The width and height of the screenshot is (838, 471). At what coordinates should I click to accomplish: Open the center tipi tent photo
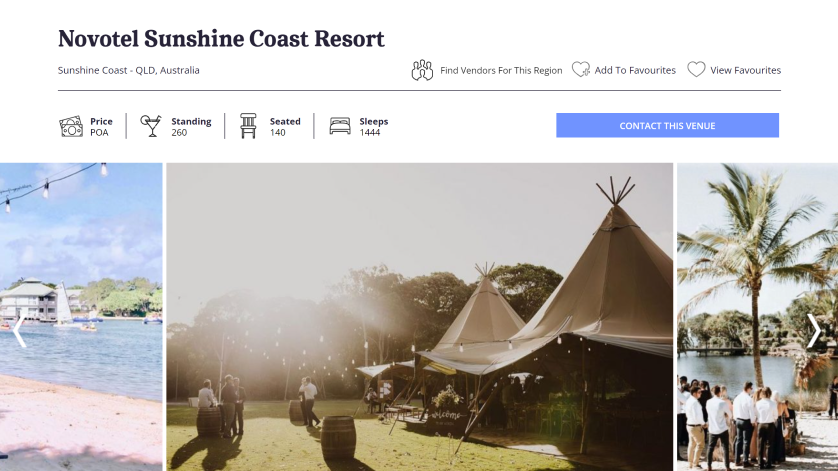click(420, 317)
